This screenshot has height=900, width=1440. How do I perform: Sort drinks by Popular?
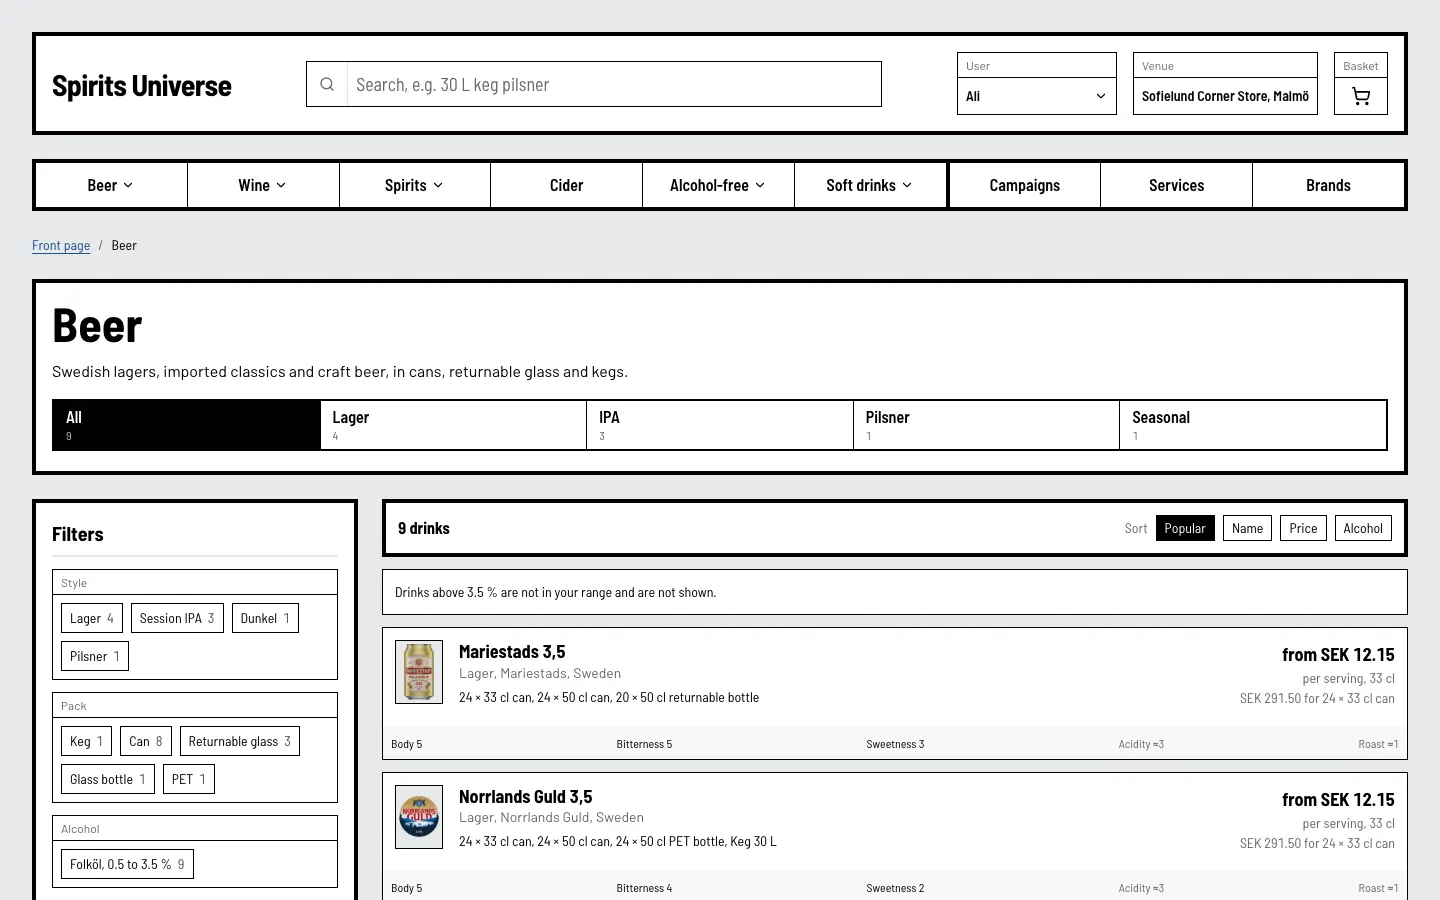click(x=1185, y=528)
